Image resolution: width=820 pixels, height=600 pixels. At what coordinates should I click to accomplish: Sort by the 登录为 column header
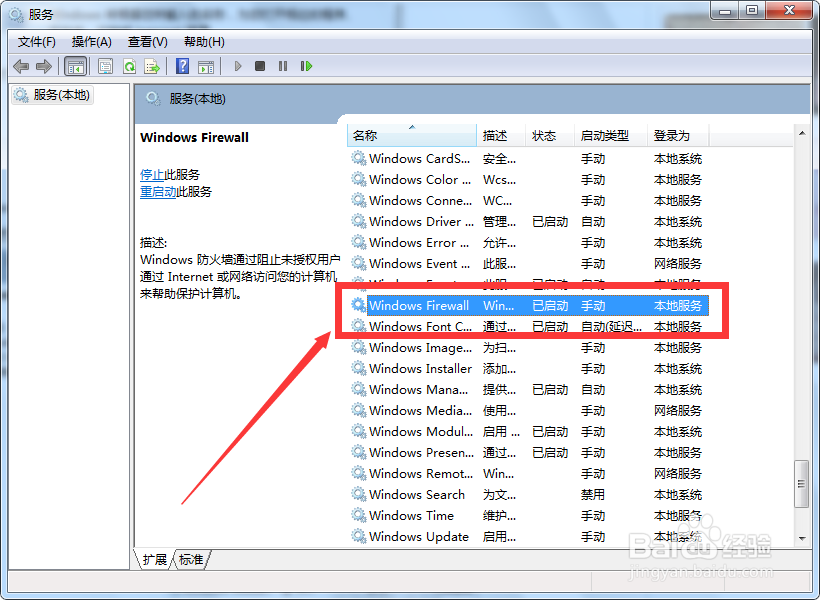[678, 135]
